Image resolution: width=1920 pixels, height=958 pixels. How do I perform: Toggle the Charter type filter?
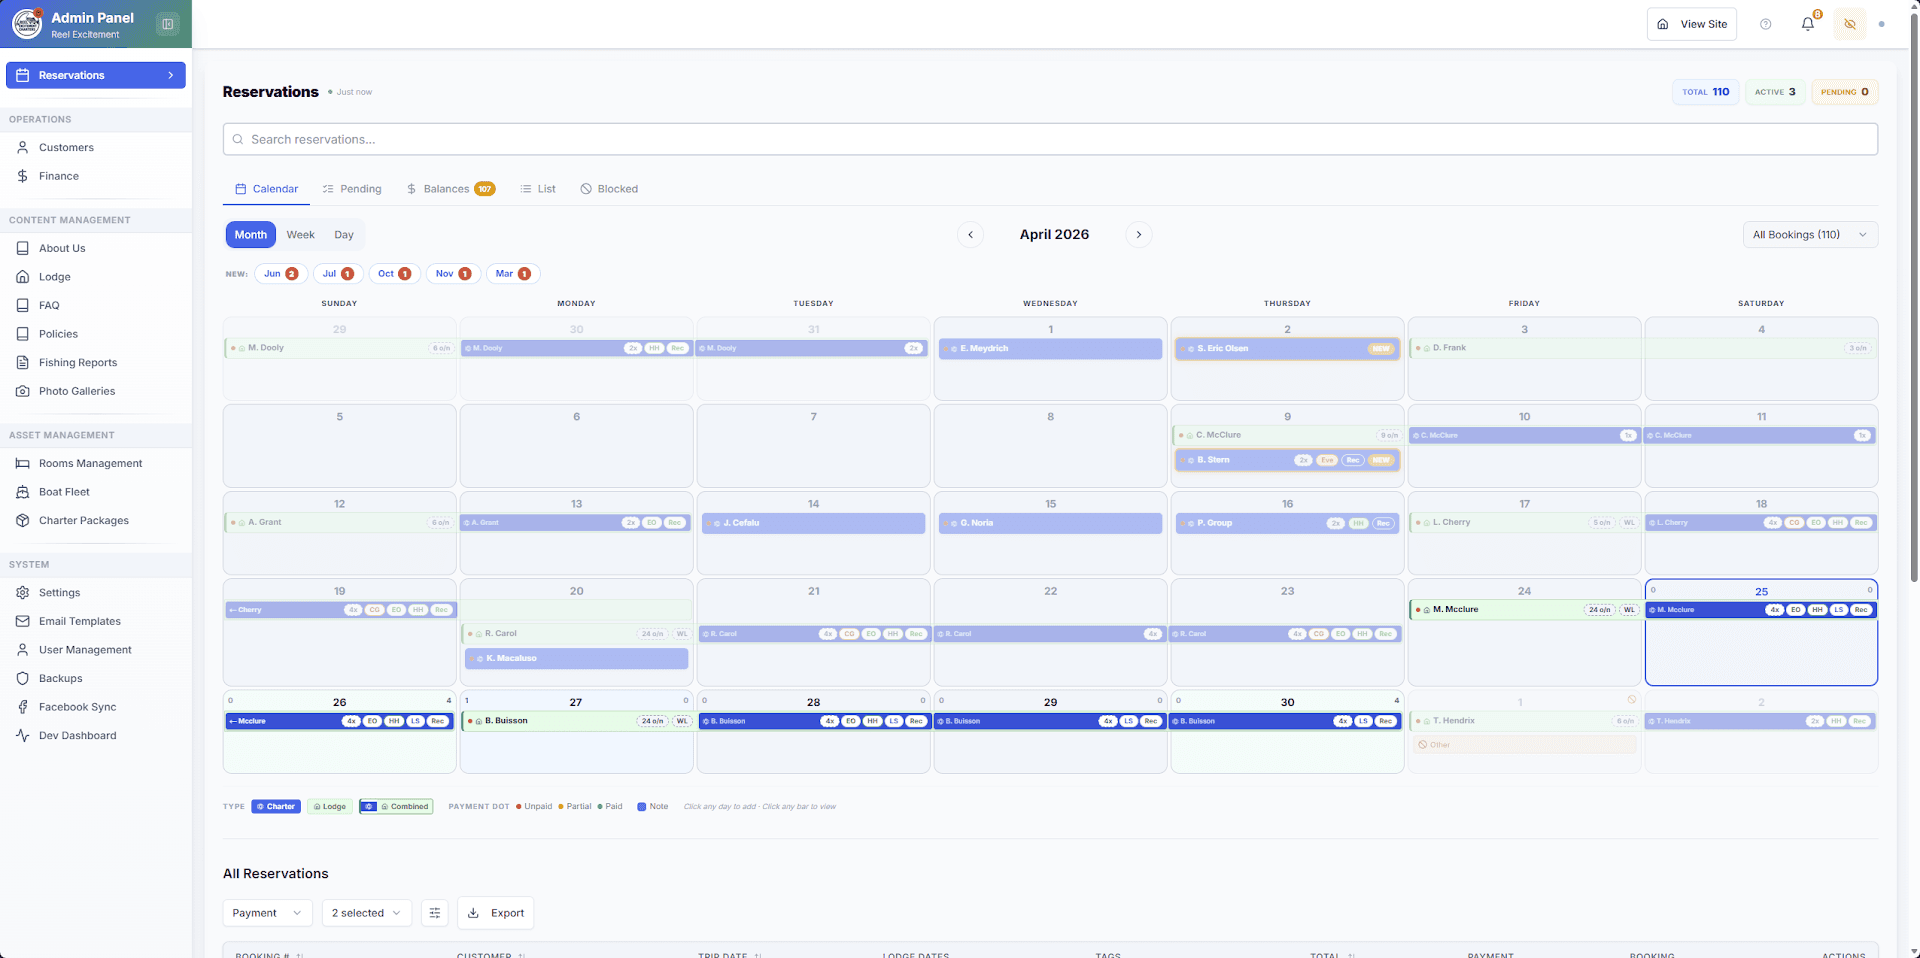pyautogui.click(x=275, y=806)
